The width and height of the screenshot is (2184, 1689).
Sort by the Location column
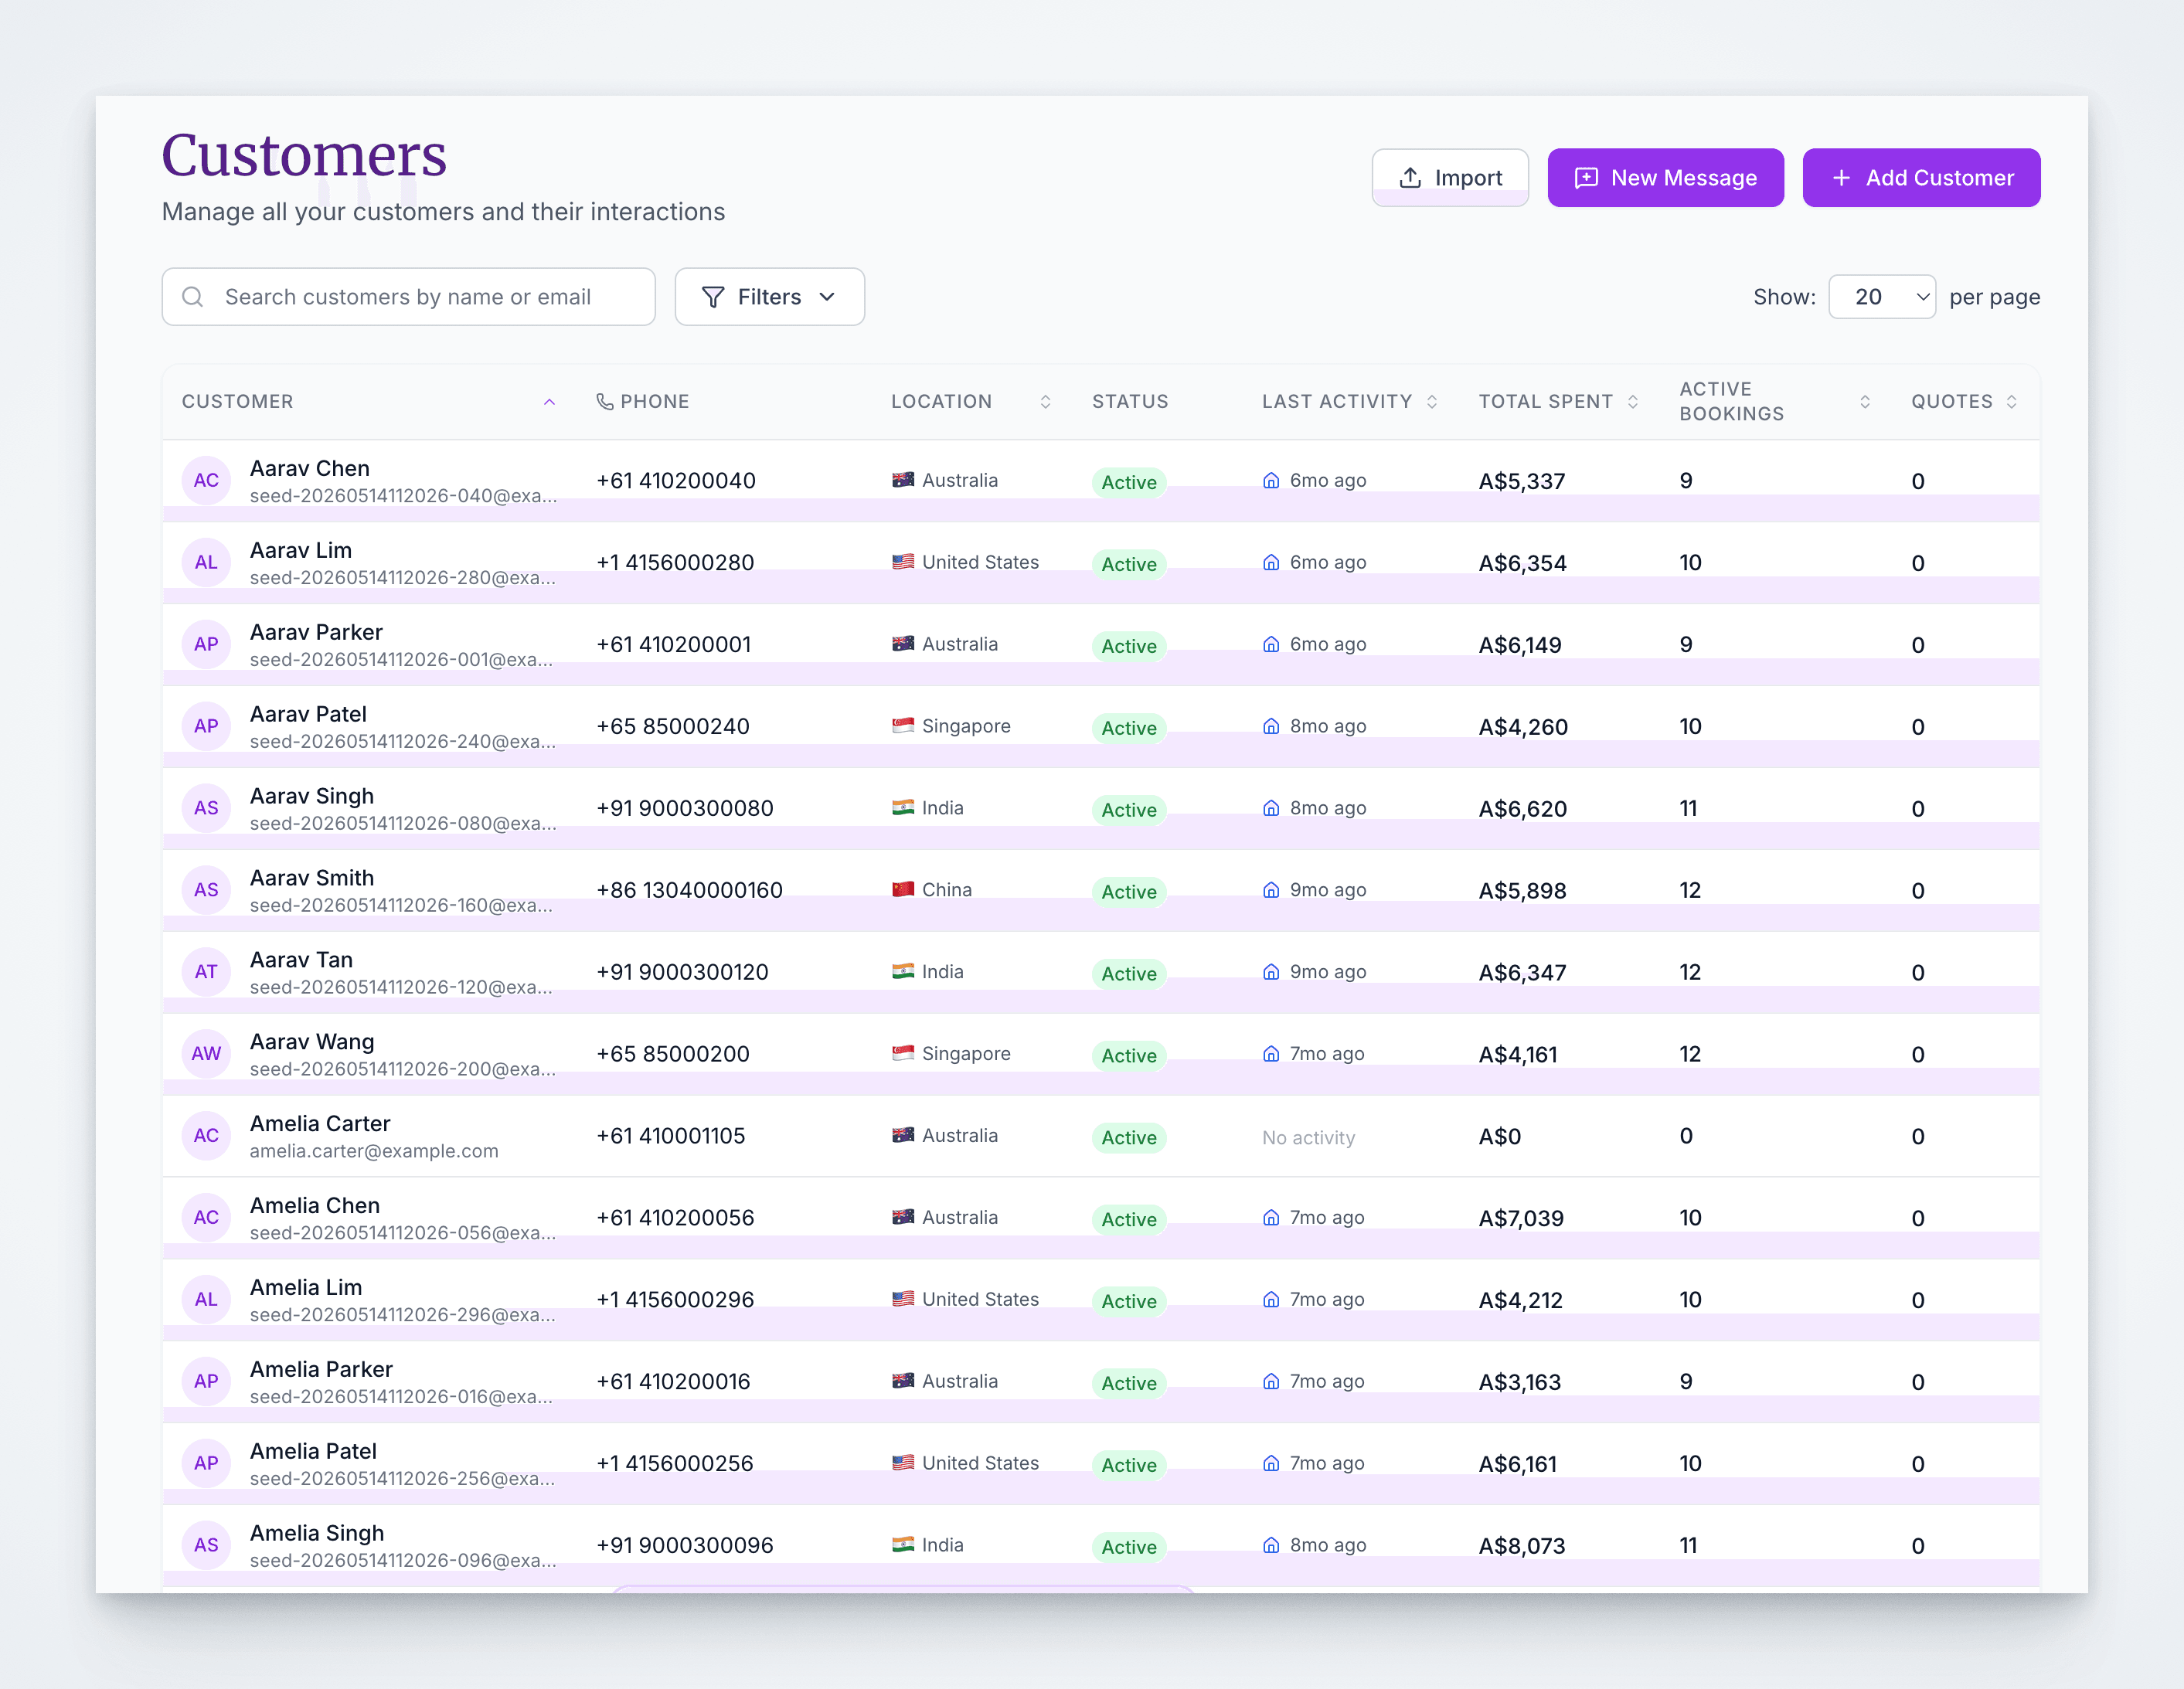coord(1045,401)
